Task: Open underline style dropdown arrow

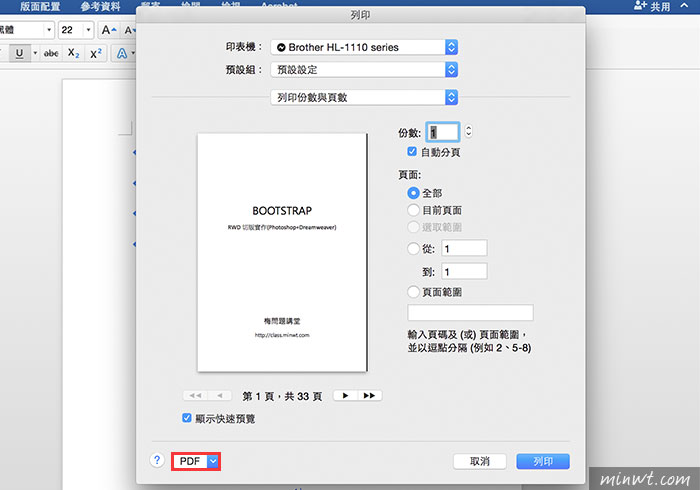Action: click(x=35, y=53)
